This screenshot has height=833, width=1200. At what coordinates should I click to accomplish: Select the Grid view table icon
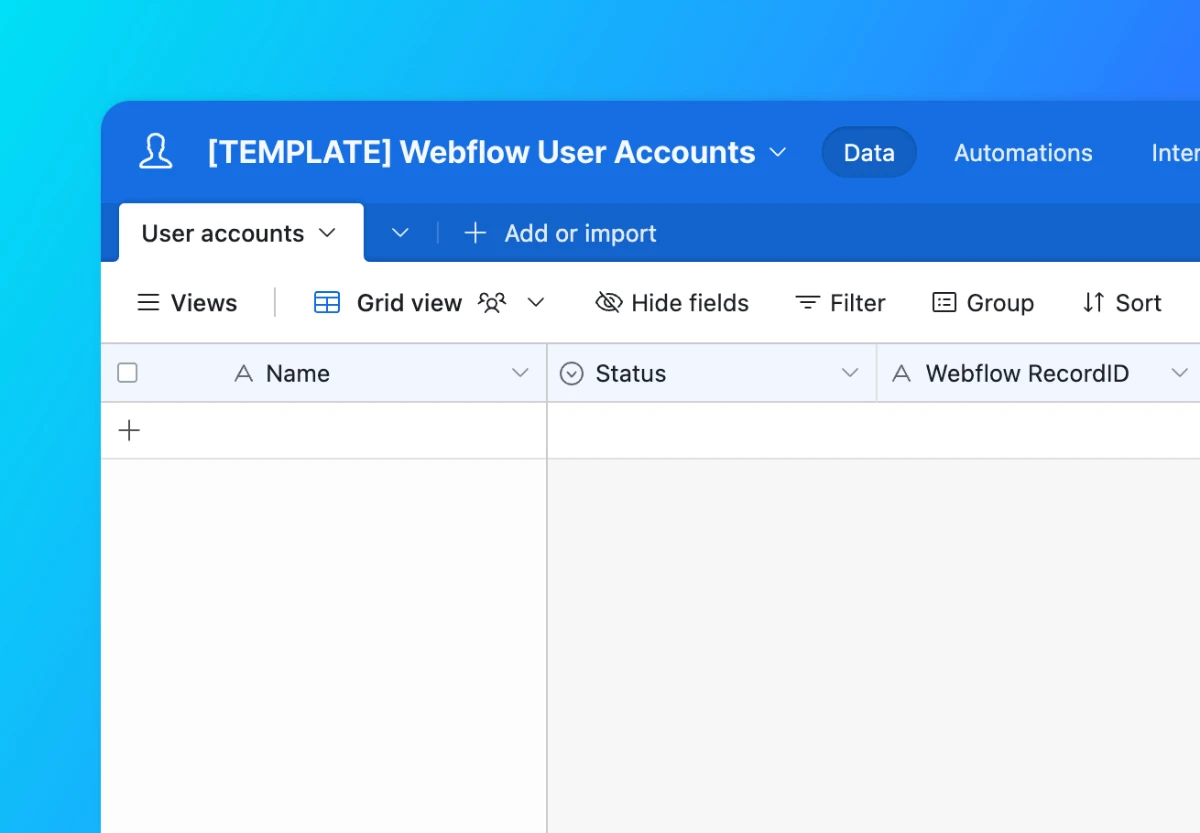pyautogui.click(x=326, y=302)
